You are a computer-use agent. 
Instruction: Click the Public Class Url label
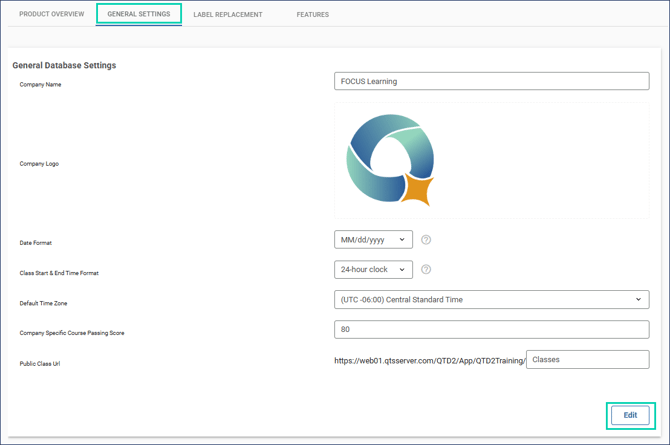40,363
